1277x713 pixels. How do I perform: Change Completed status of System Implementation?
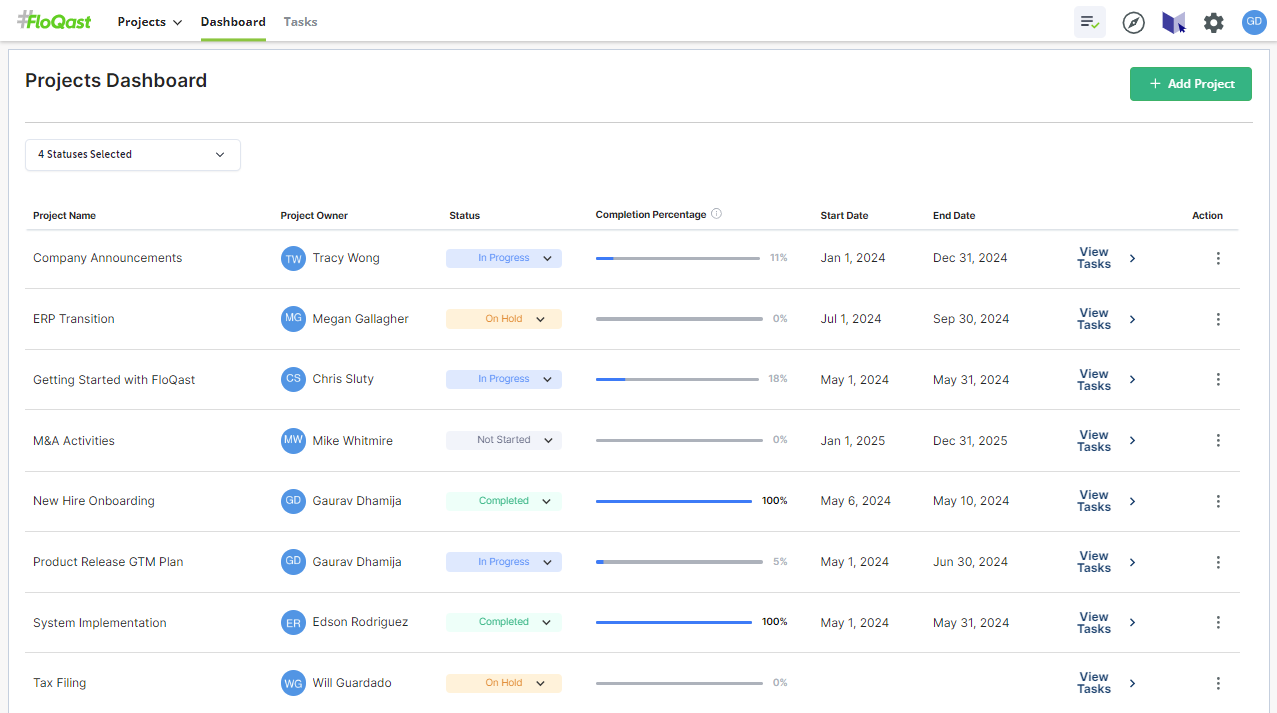tap(504, 622)
